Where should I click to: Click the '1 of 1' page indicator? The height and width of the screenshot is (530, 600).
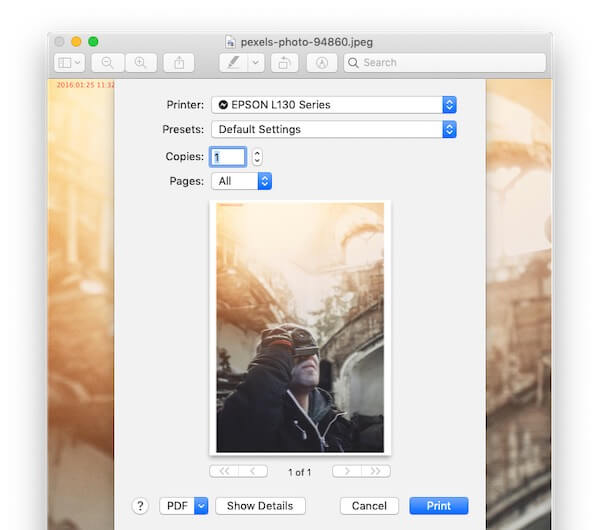[x=300, y=472]
